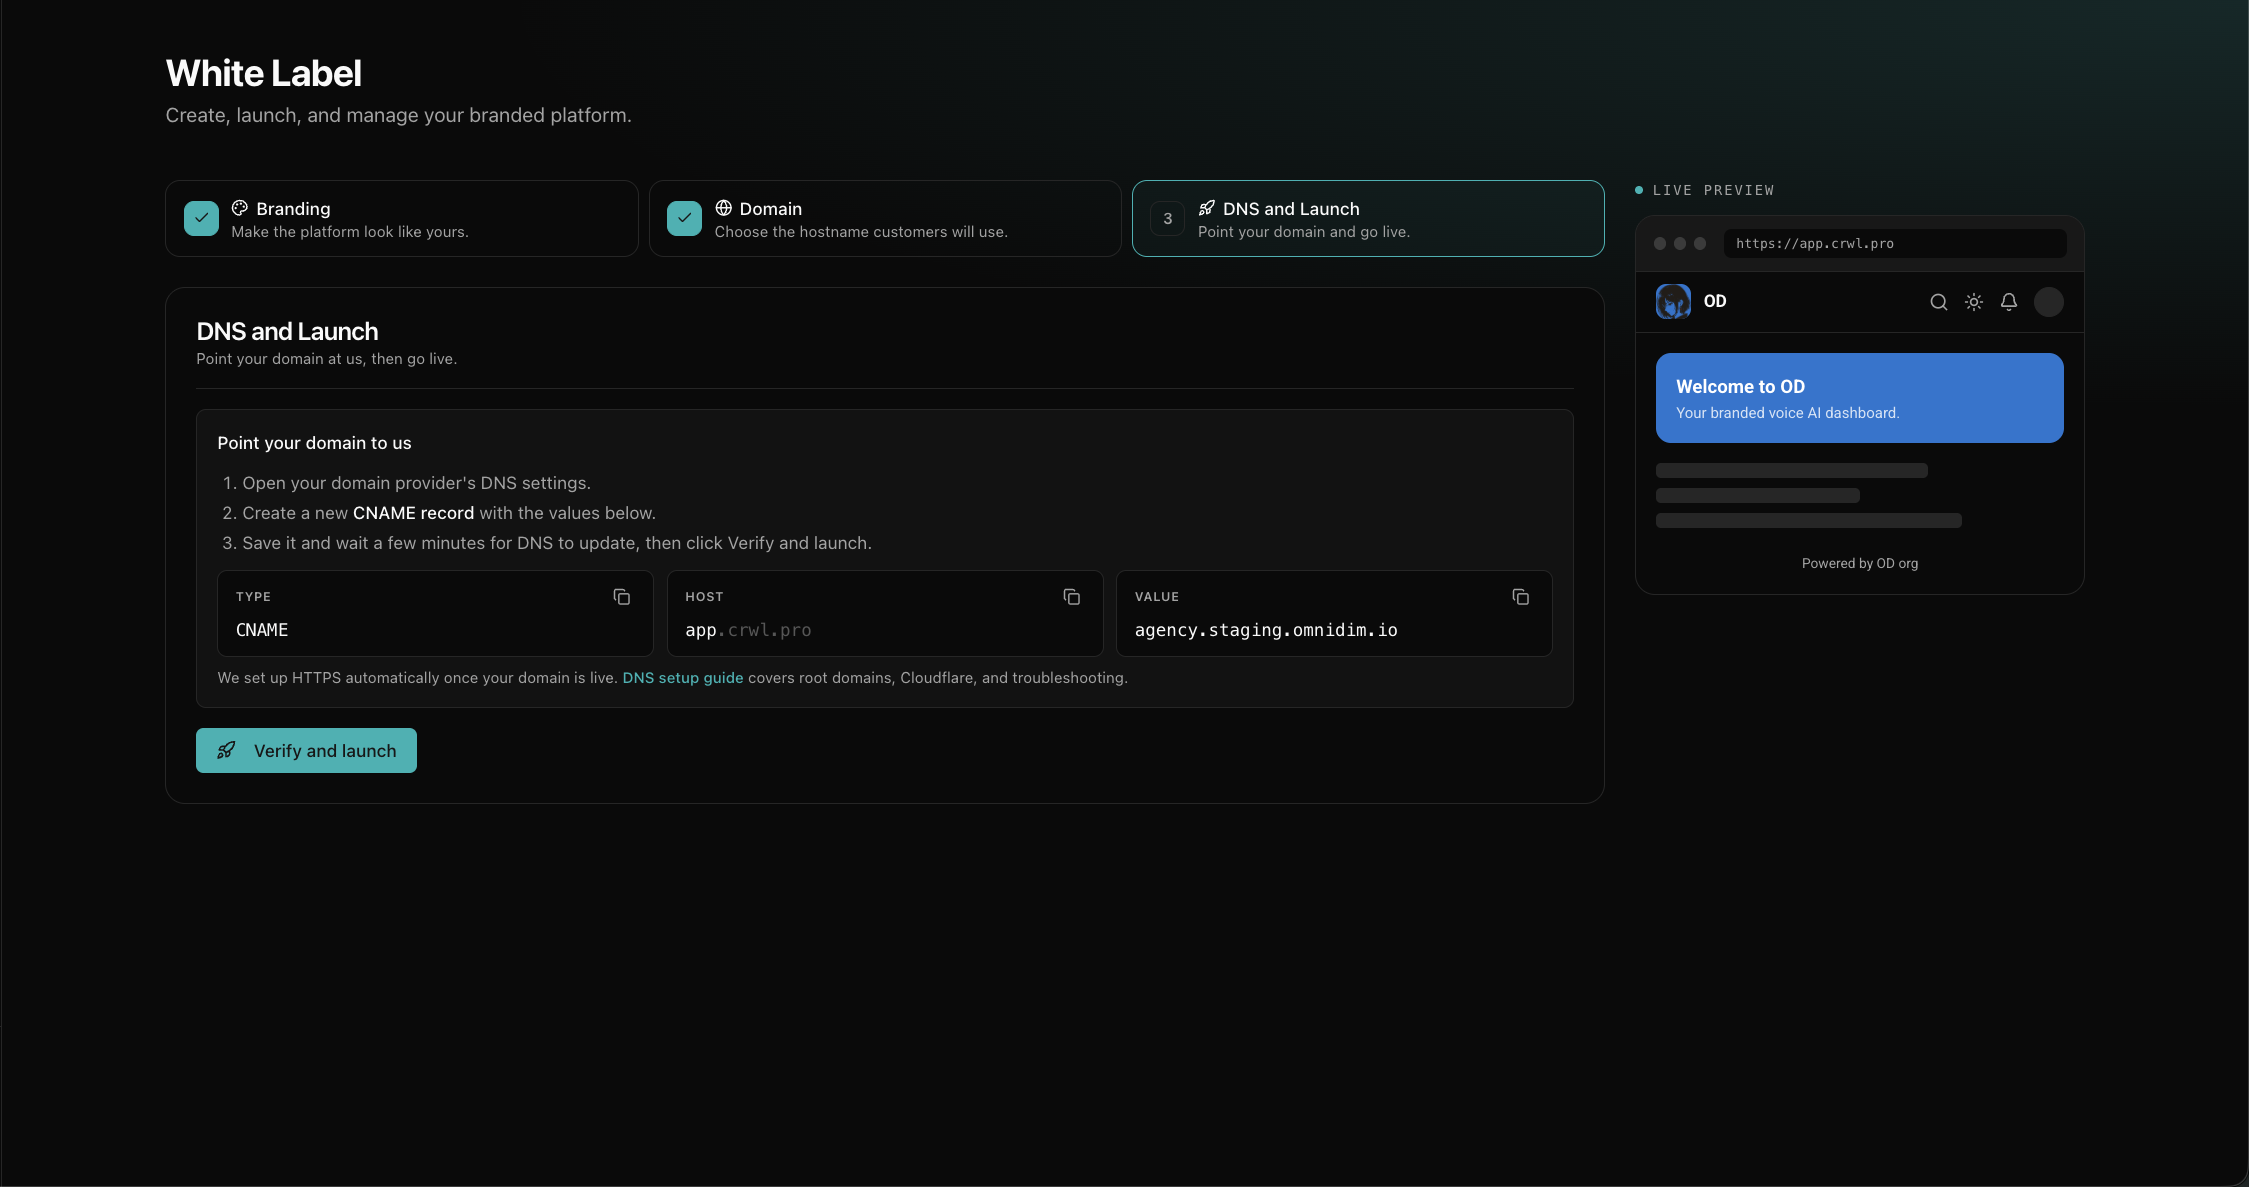Copy the VALUE field

1520,597
